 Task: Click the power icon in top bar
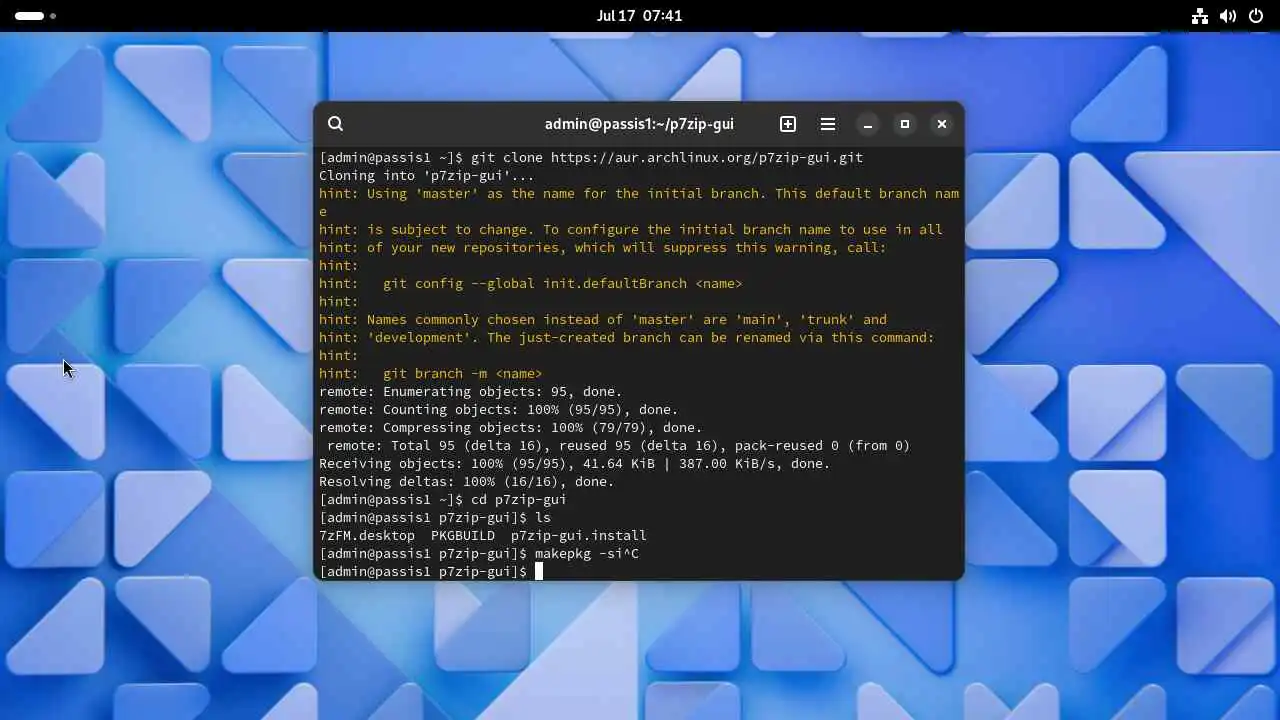tap(1256, 16)
